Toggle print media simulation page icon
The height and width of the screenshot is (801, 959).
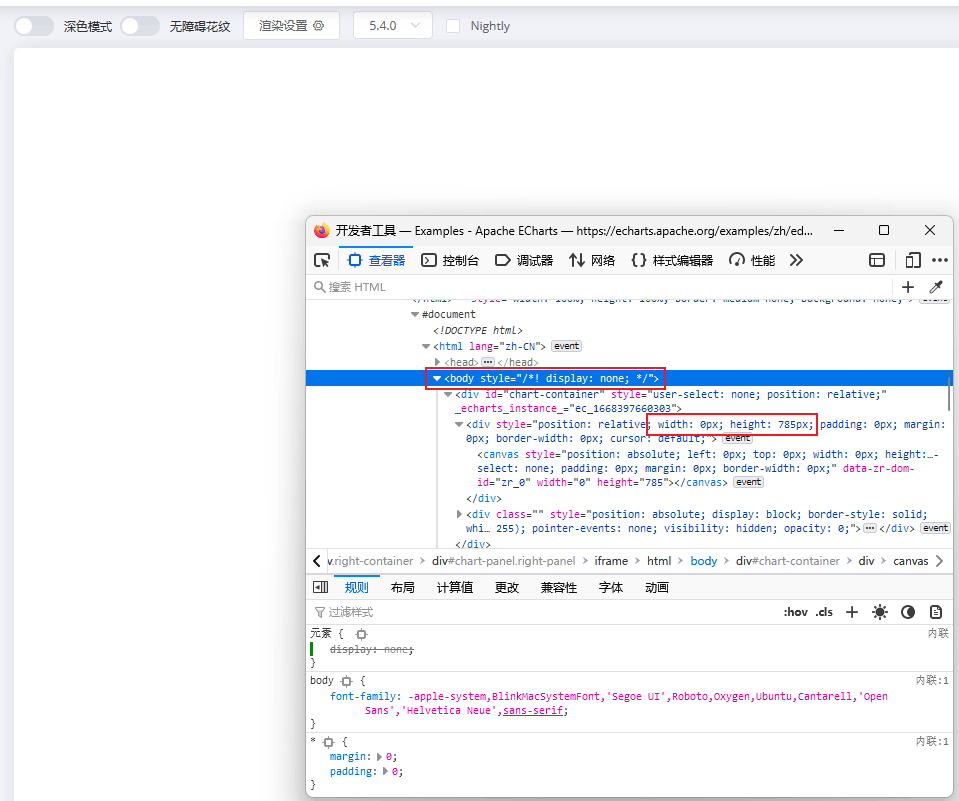(x=936, y=612)
